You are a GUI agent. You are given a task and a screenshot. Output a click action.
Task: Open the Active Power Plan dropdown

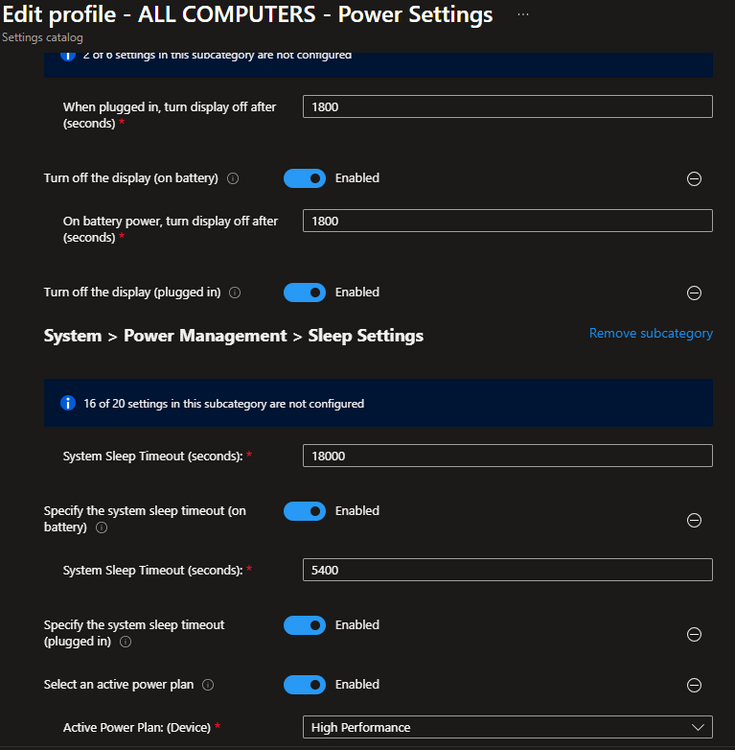tap(507, 727)
